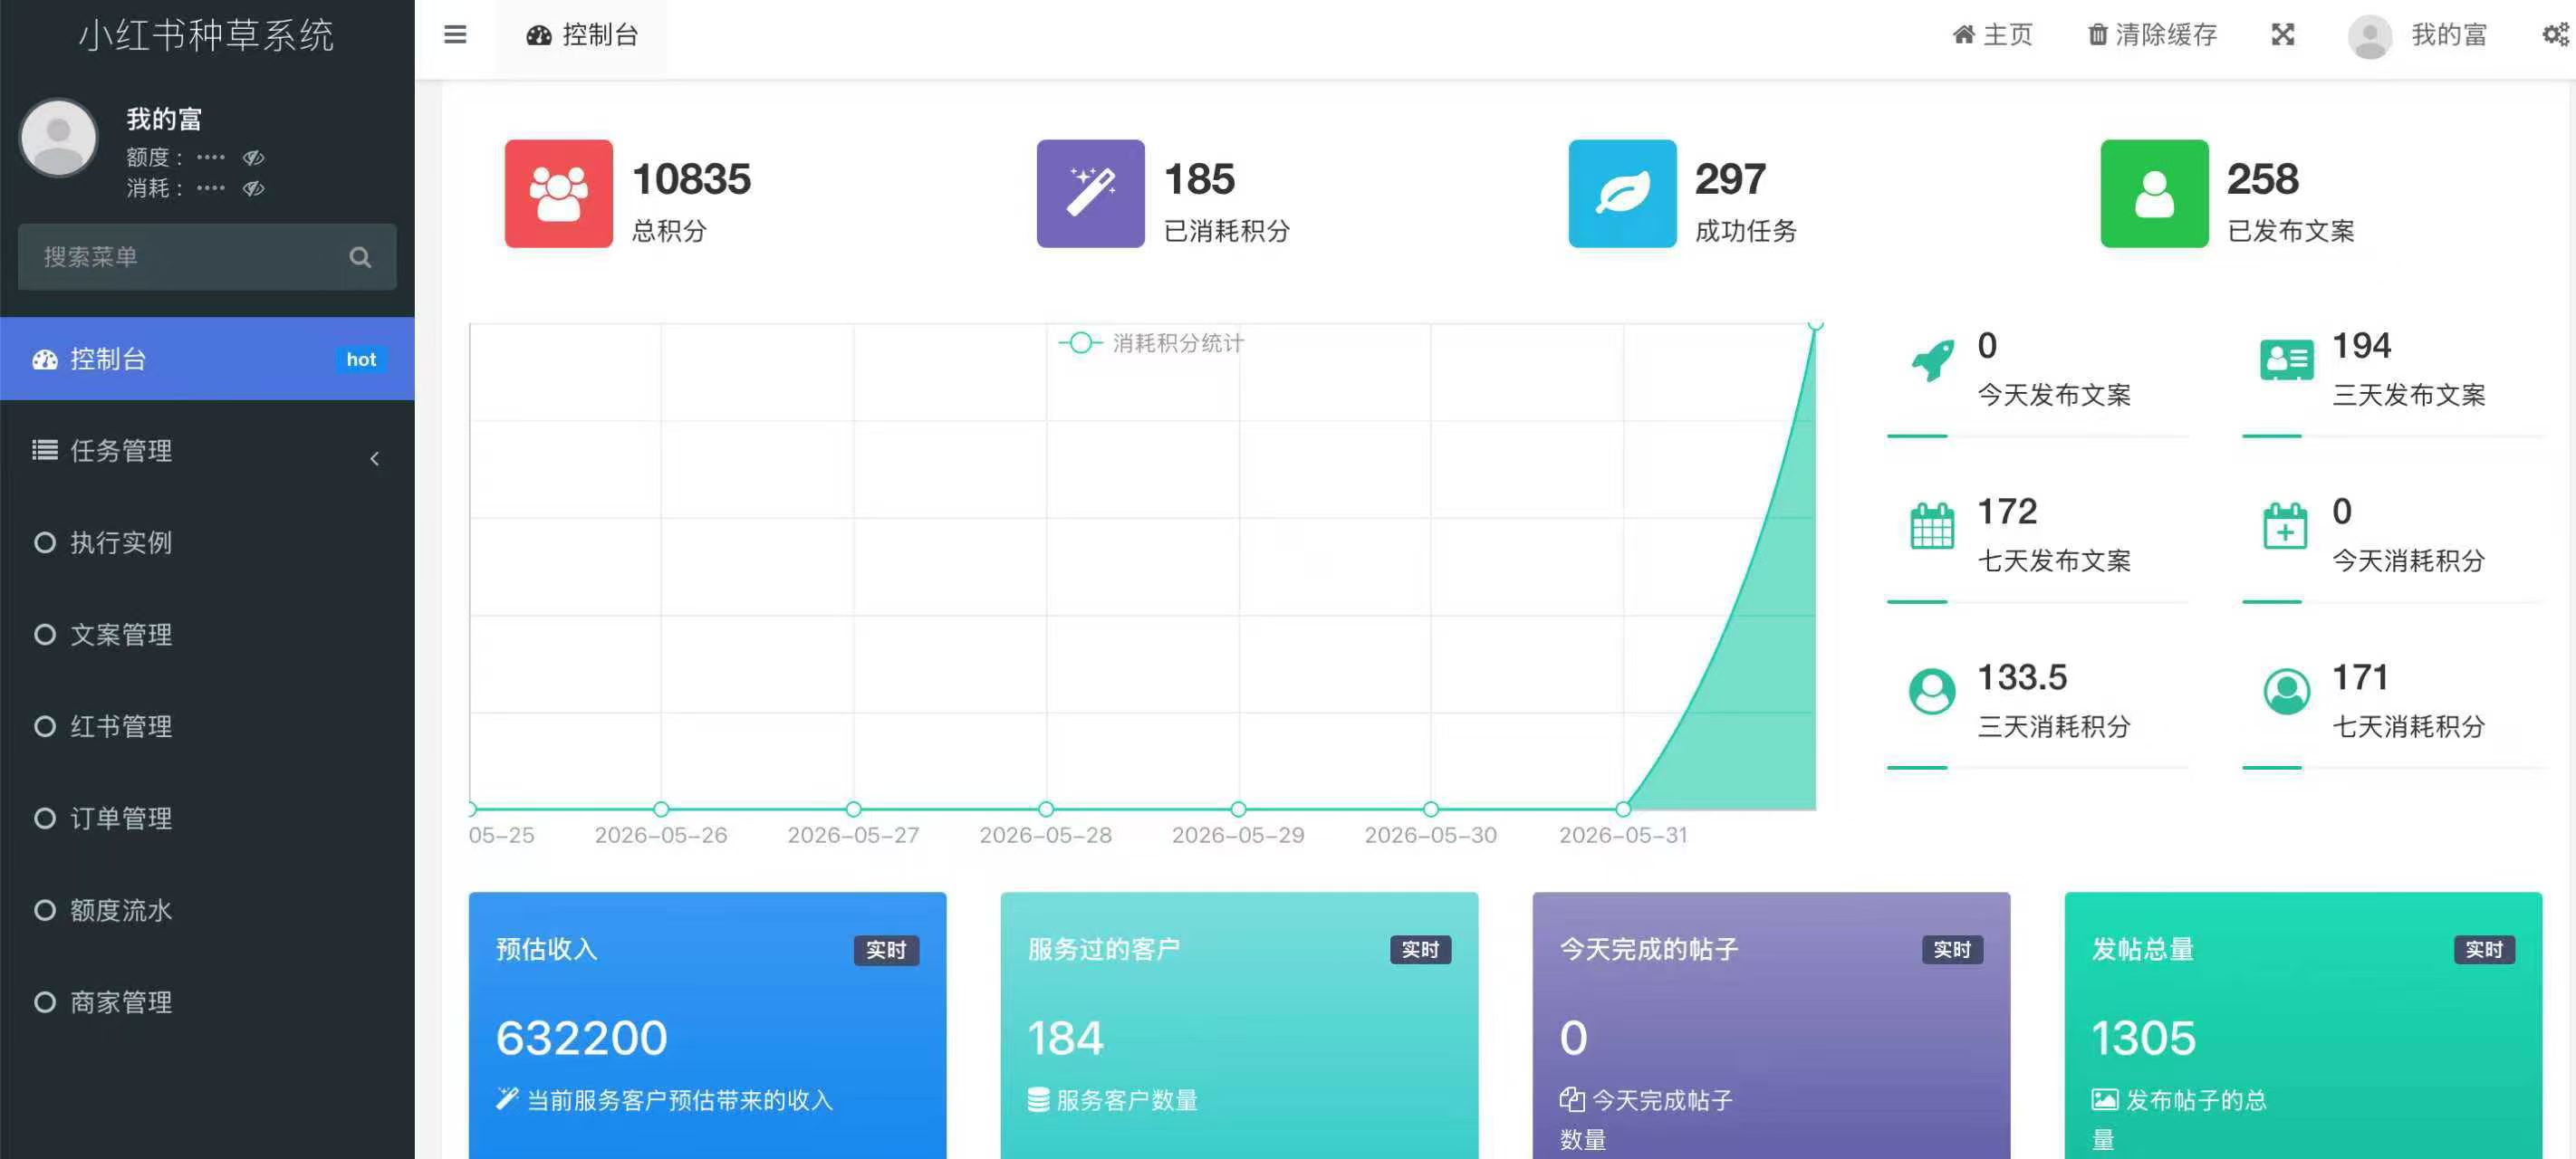Image resolution: width=2576 pixels, height=1159 pixels.
Task: Show hidden 额度 value via eye icon
Action: coord(253,157)
